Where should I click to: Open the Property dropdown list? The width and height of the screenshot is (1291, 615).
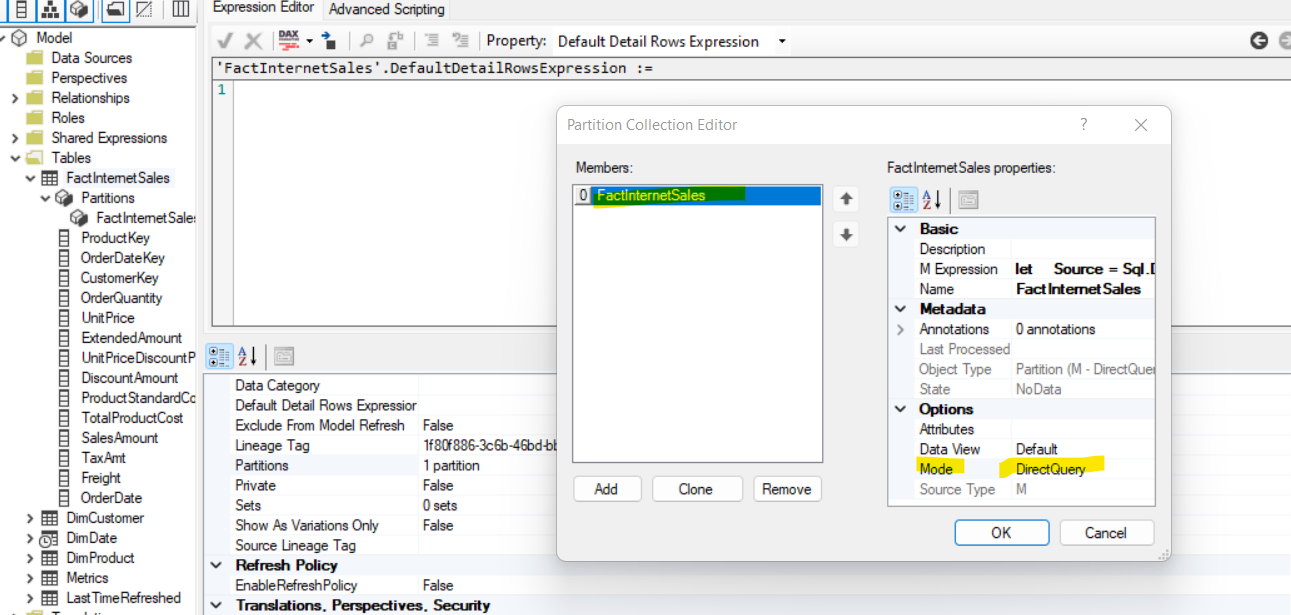pyautogui.click(x=782, y=41)
